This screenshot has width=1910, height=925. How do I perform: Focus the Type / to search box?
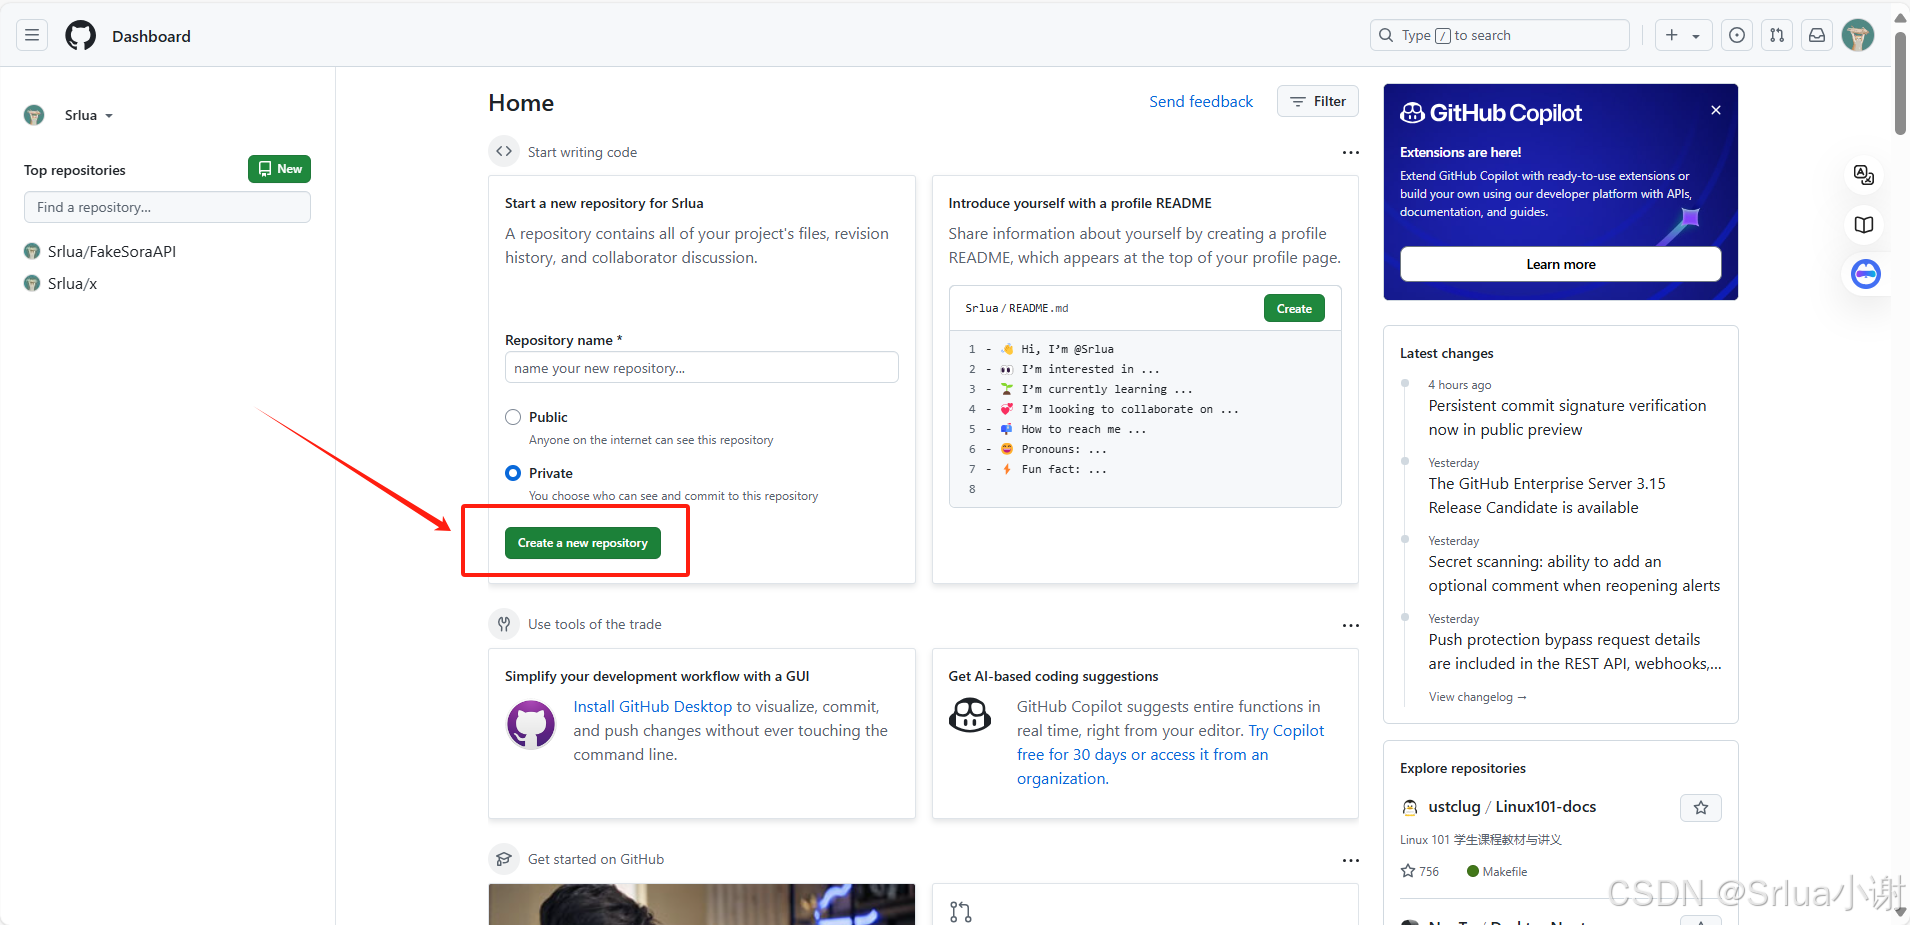(1500, 36)
